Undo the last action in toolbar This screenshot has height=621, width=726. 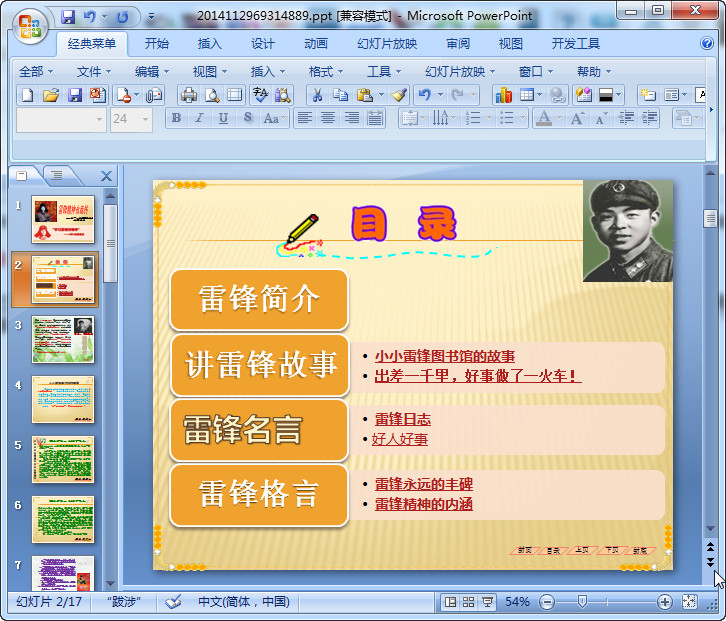425,95
